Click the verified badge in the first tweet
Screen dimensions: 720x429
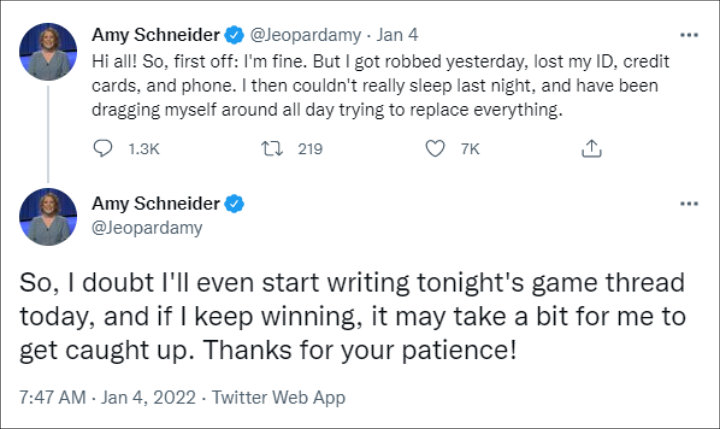coord(232,34)
